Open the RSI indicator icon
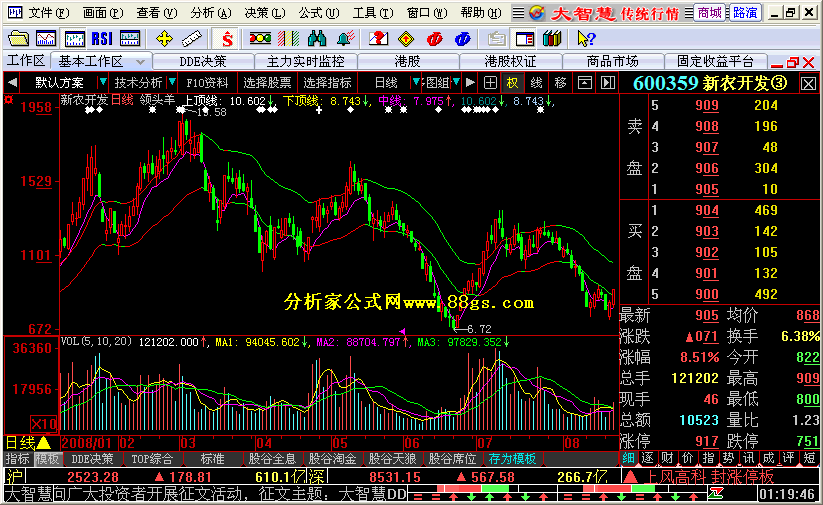 102,38
